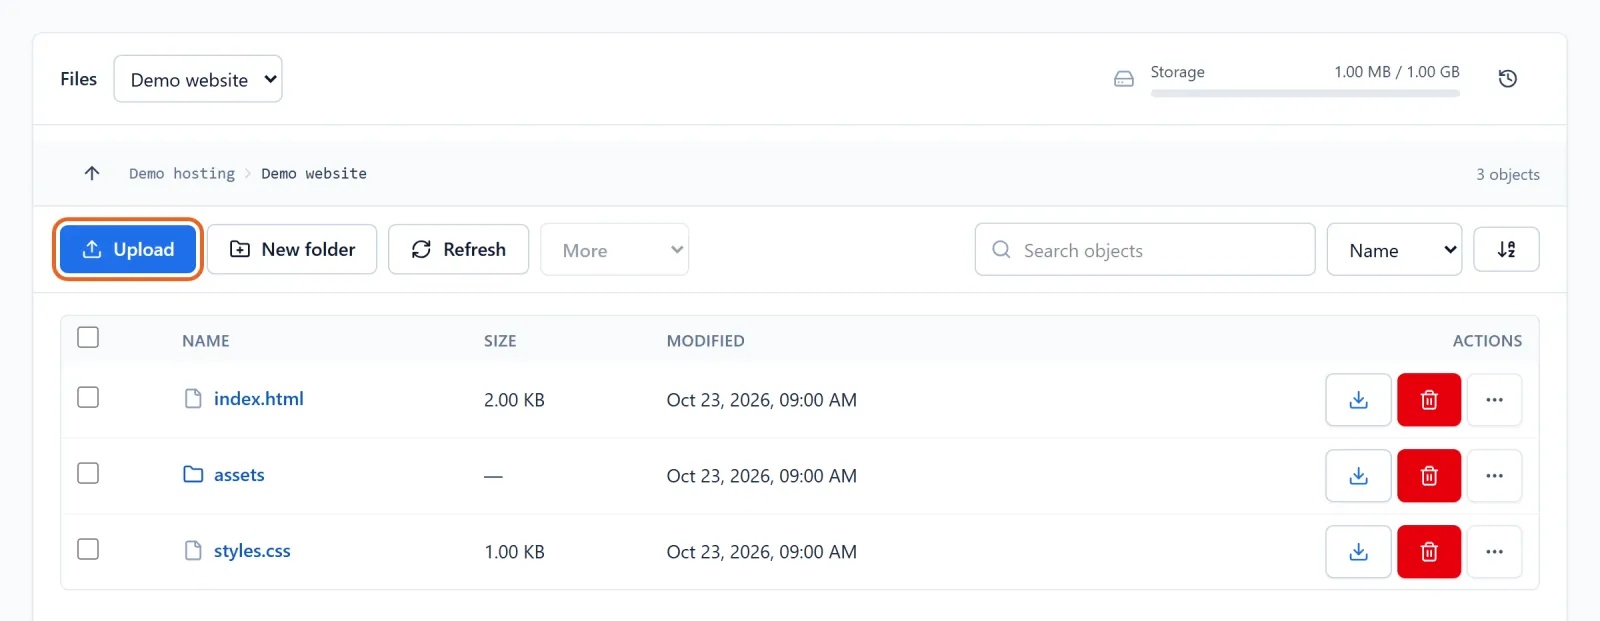Click the Files heading label
The image size is (1600, 621).
click(79, 79)
